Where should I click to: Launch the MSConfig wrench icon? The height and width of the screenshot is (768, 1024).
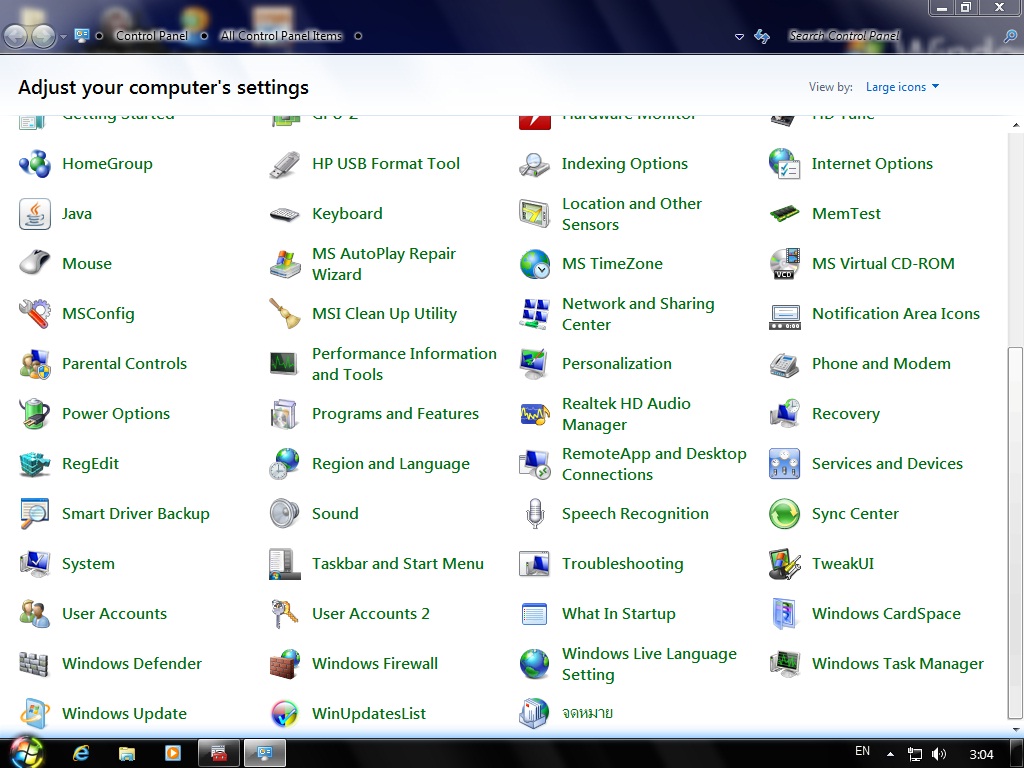(x=35, y=313)
